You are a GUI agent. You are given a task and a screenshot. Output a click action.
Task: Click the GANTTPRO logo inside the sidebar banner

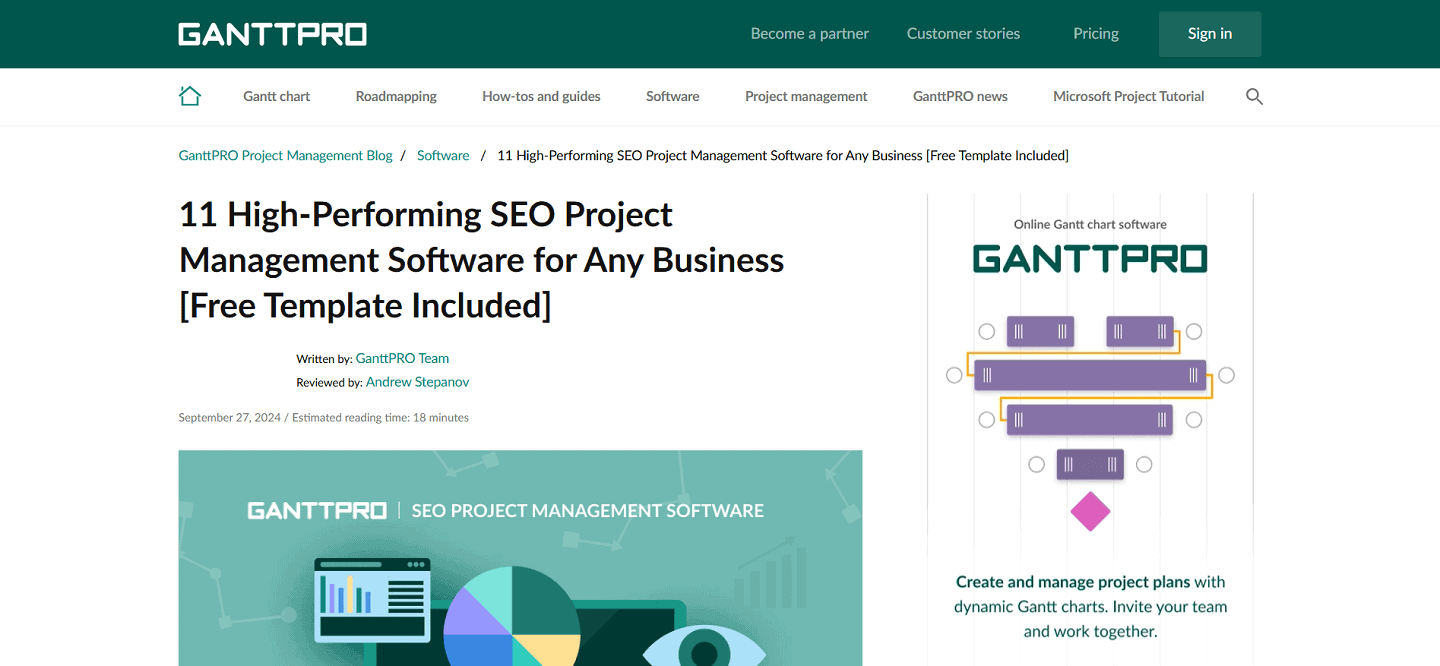coord(1089,257)
